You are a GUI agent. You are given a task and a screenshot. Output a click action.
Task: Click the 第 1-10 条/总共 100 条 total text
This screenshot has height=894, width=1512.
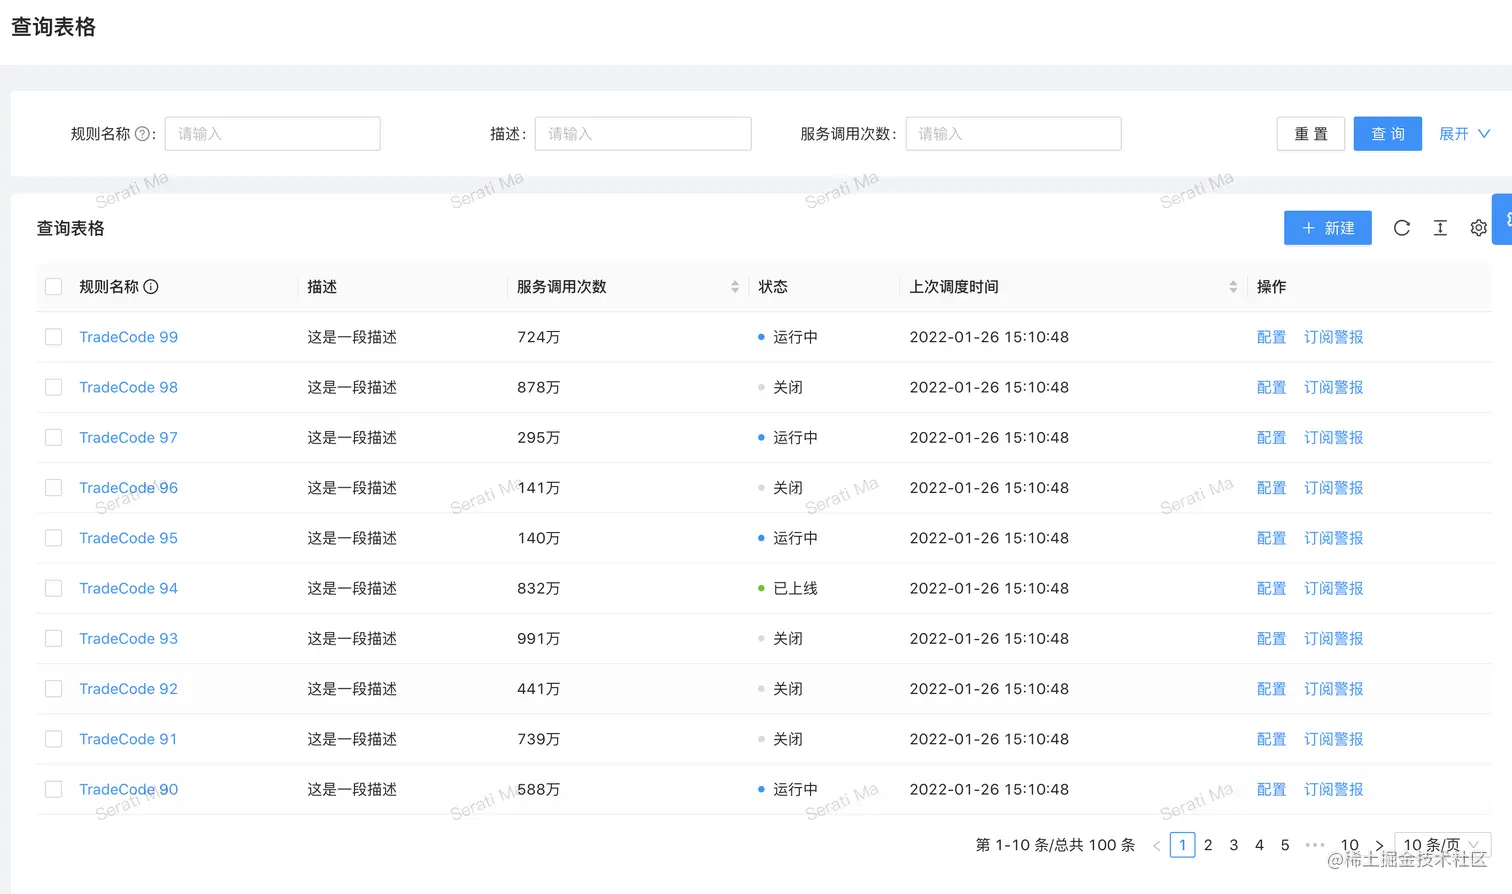[1055, 845]
